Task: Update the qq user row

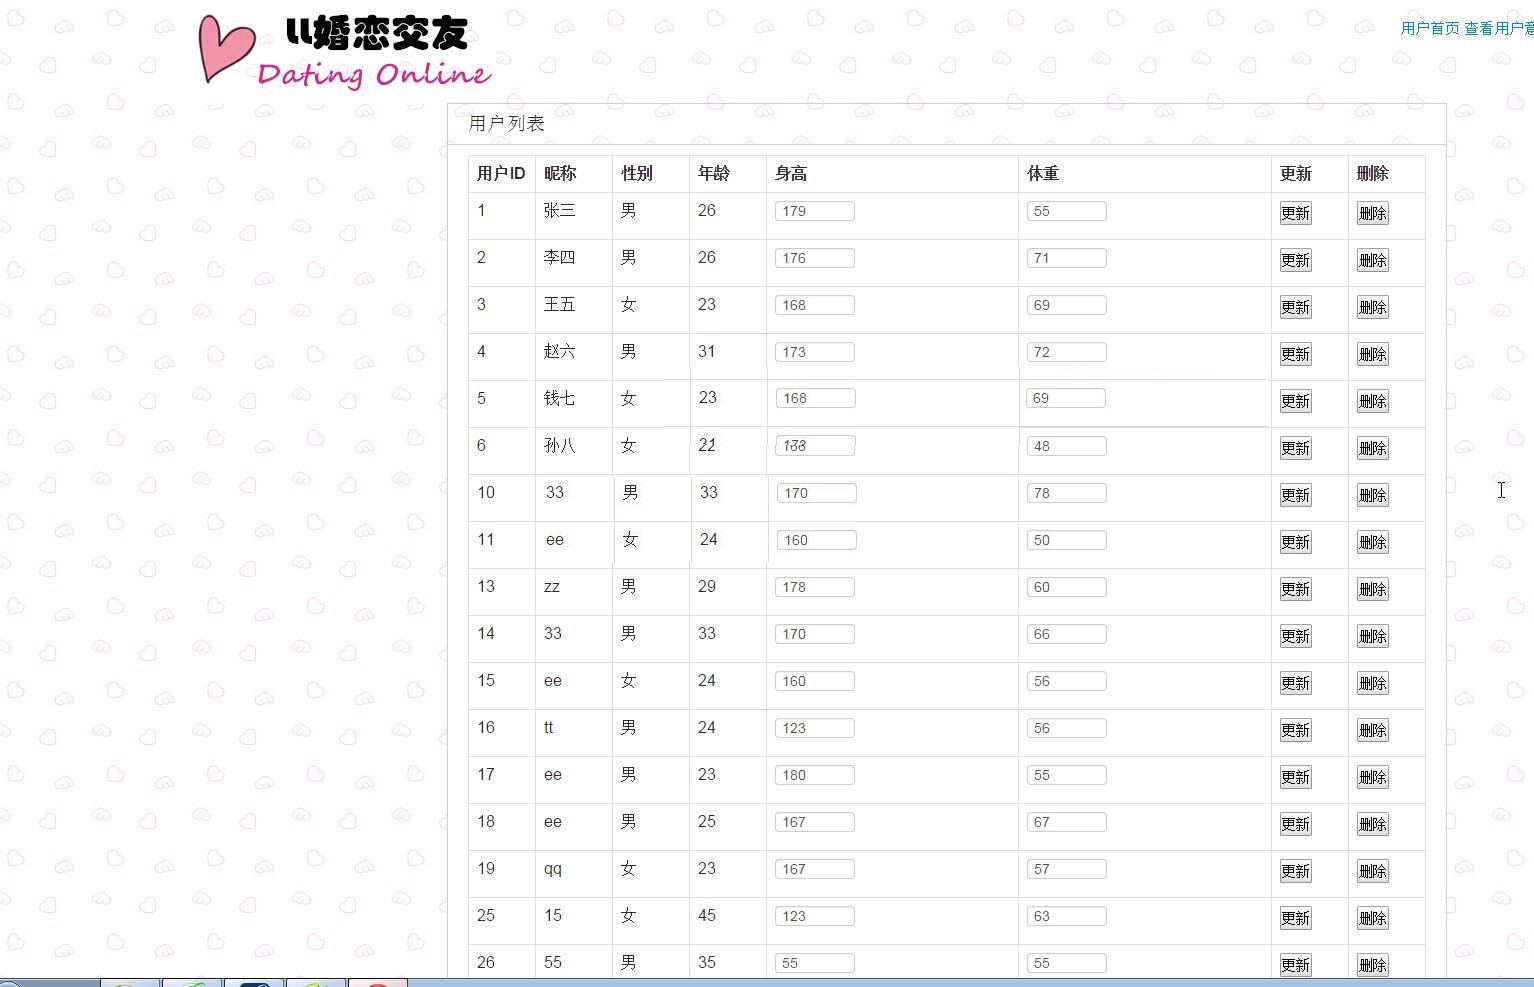Action: pos(1295,871)
